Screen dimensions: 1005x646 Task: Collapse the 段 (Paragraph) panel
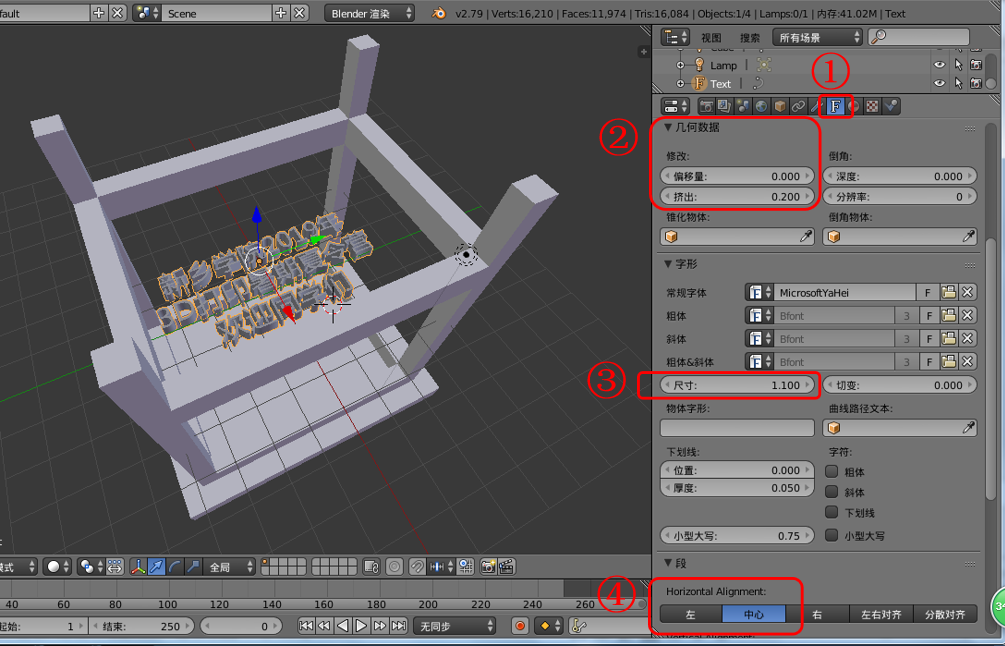click(668, 563)
